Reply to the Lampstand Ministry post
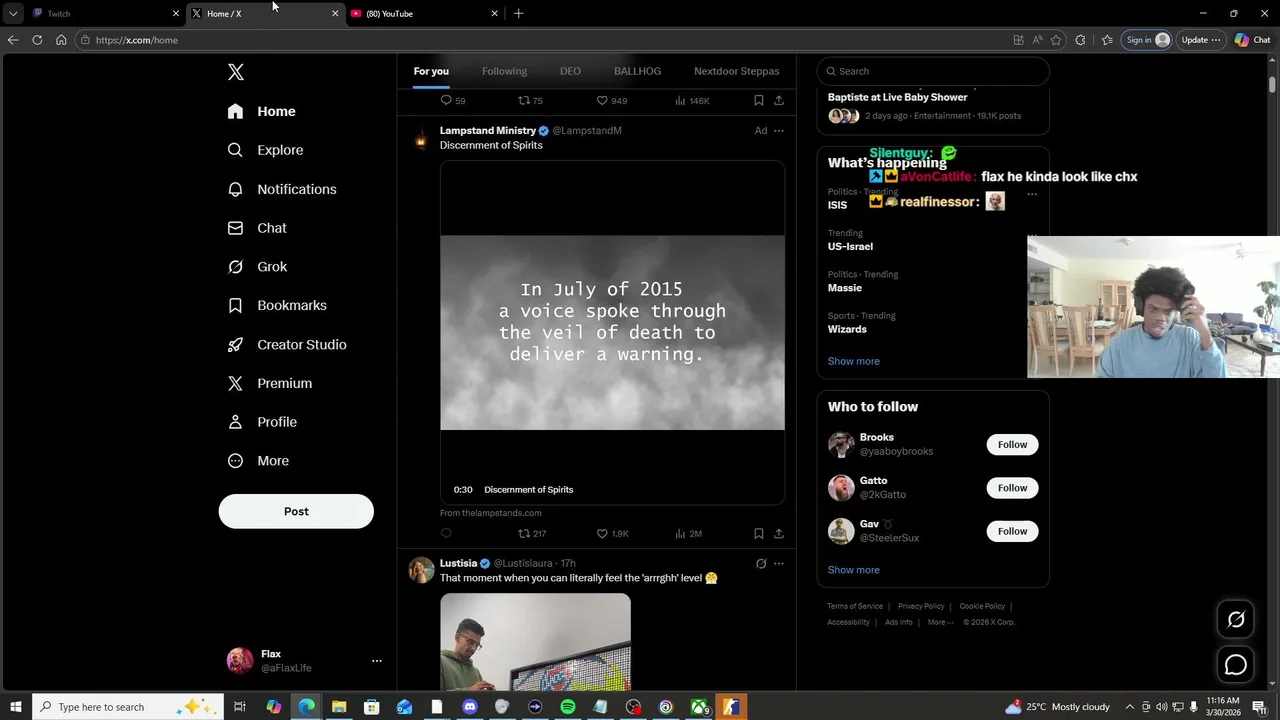The width and height of the screenshot is (1280, 720). pyautogui.click(x=446, y=534)
